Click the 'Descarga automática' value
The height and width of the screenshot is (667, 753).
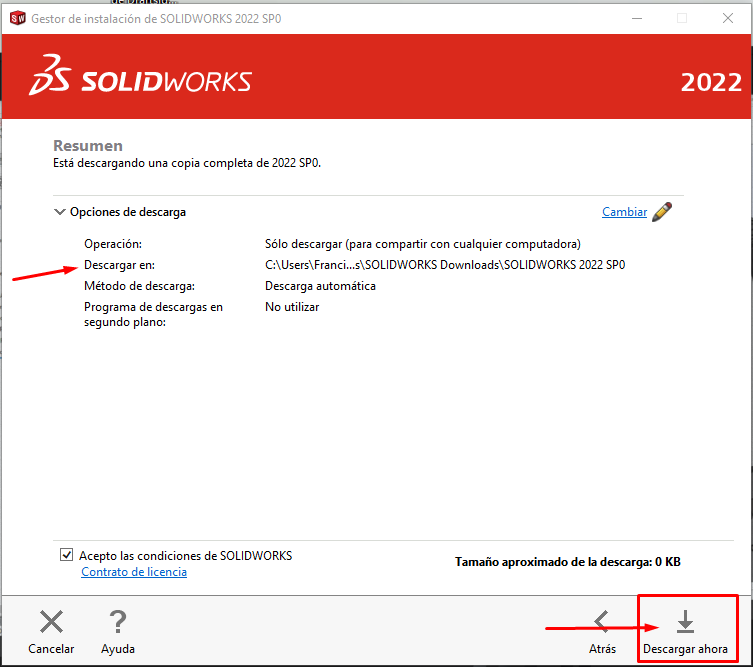320,286
